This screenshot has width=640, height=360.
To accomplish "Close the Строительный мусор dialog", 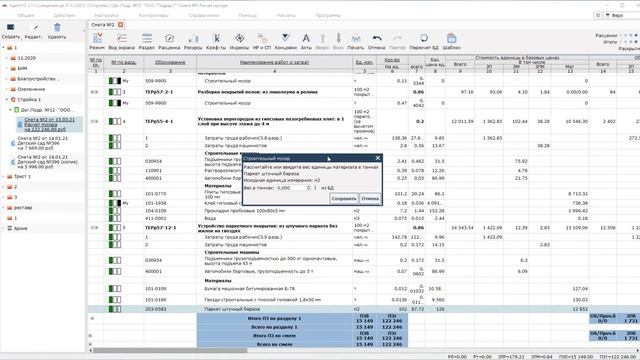I will tap(378, 158).
